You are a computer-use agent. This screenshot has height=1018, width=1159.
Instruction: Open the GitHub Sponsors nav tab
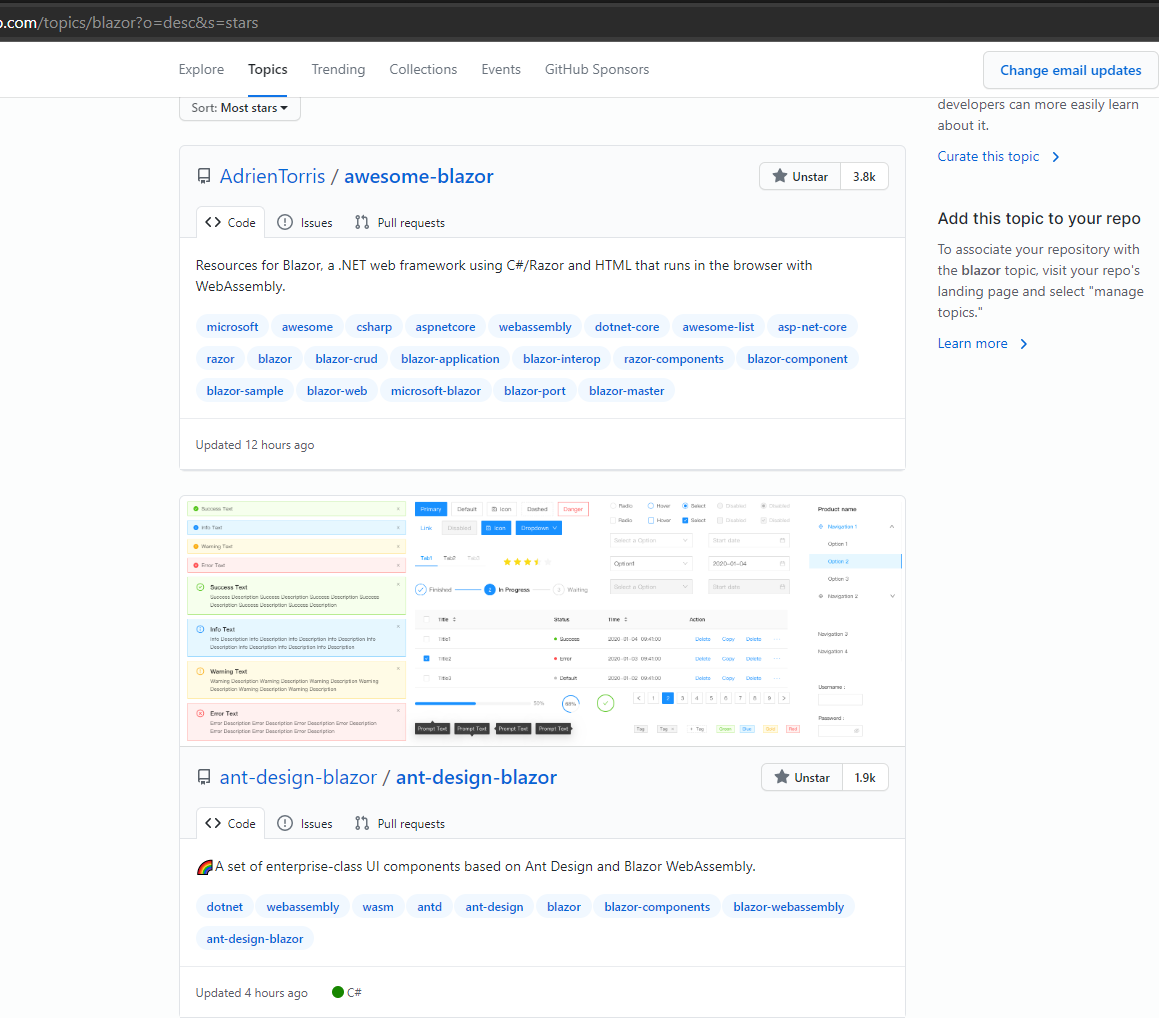coord(597,69)
